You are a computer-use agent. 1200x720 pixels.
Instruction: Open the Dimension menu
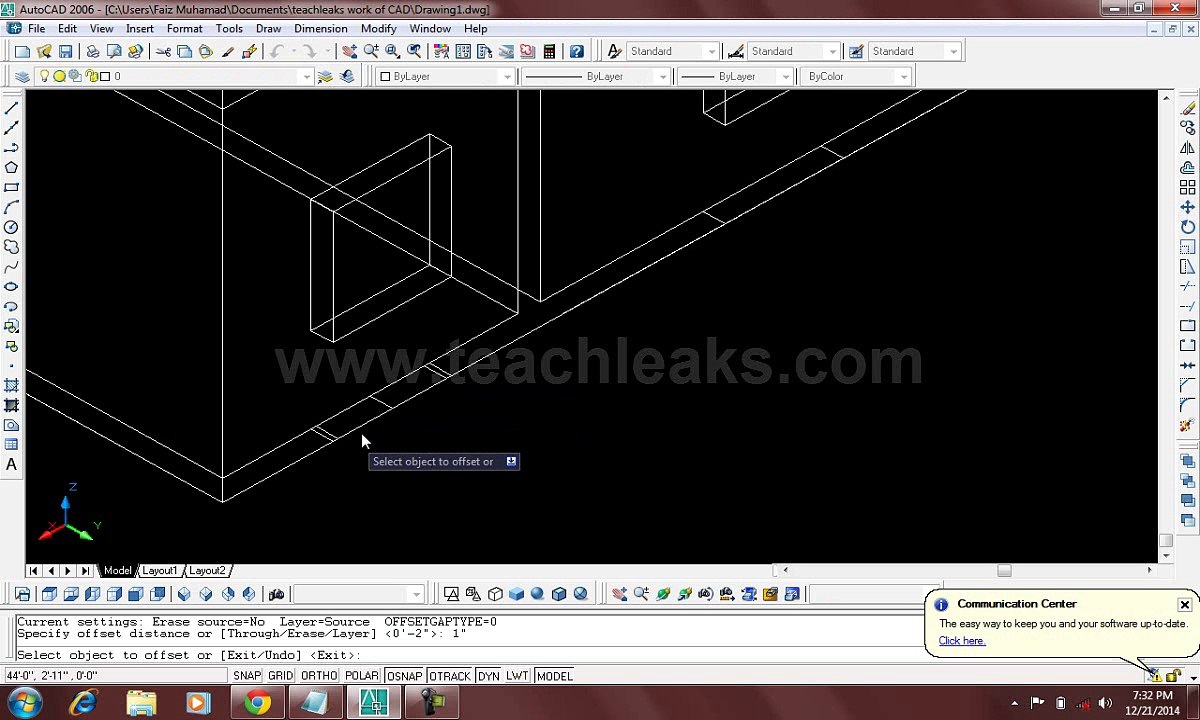click(320, 29)
